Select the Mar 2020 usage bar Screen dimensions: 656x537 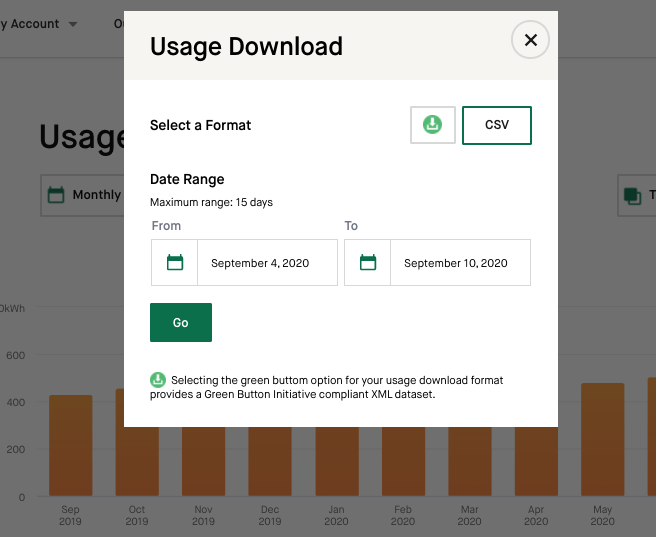[x=469, y=462]
